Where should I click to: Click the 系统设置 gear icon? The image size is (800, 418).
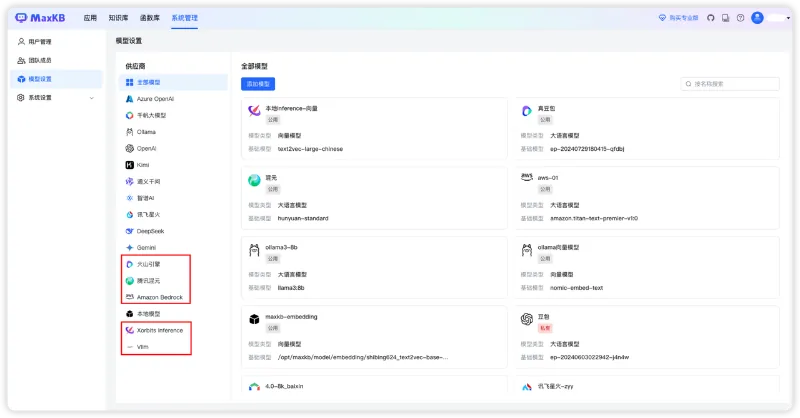21,97
